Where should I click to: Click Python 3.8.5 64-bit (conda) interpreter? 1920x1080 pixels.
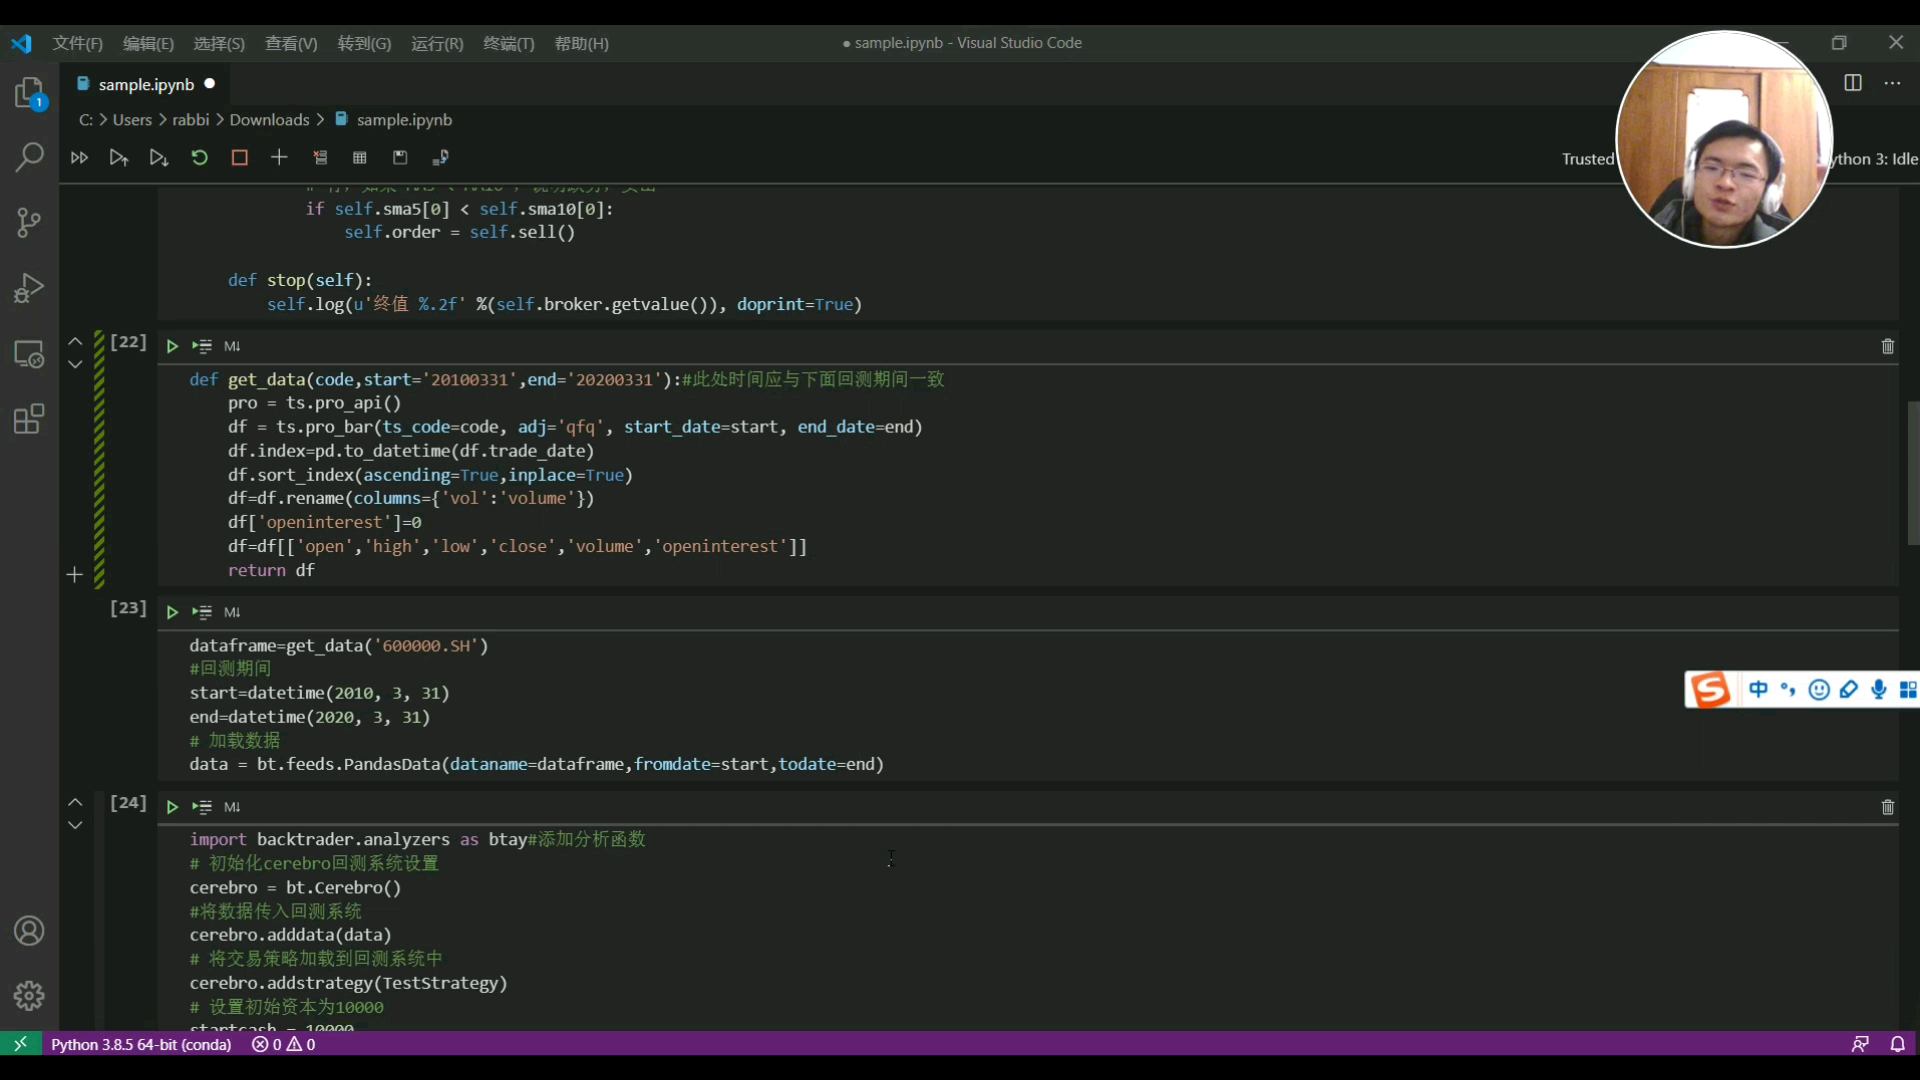coord(141,1044)
